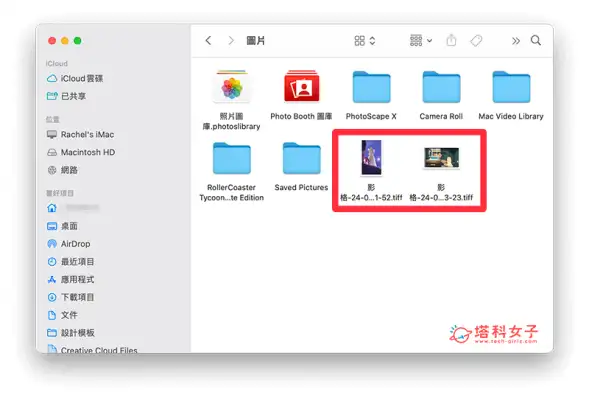Open the Share toolbar button

click(x=451, y=40)
